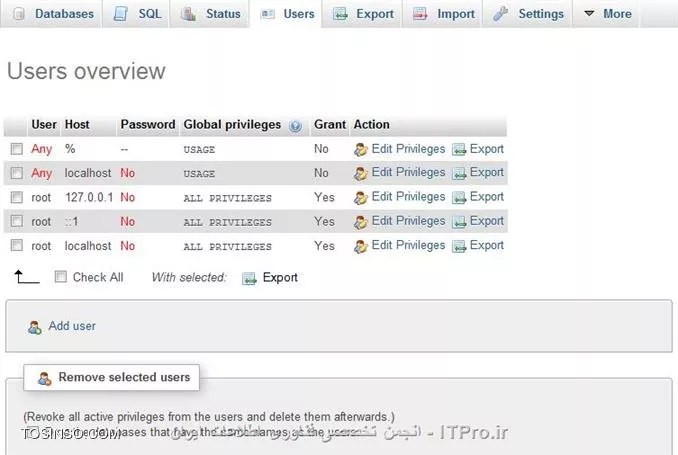Click edit privileges icon for root localhost

pyautogui.click(x=361, y=246)
